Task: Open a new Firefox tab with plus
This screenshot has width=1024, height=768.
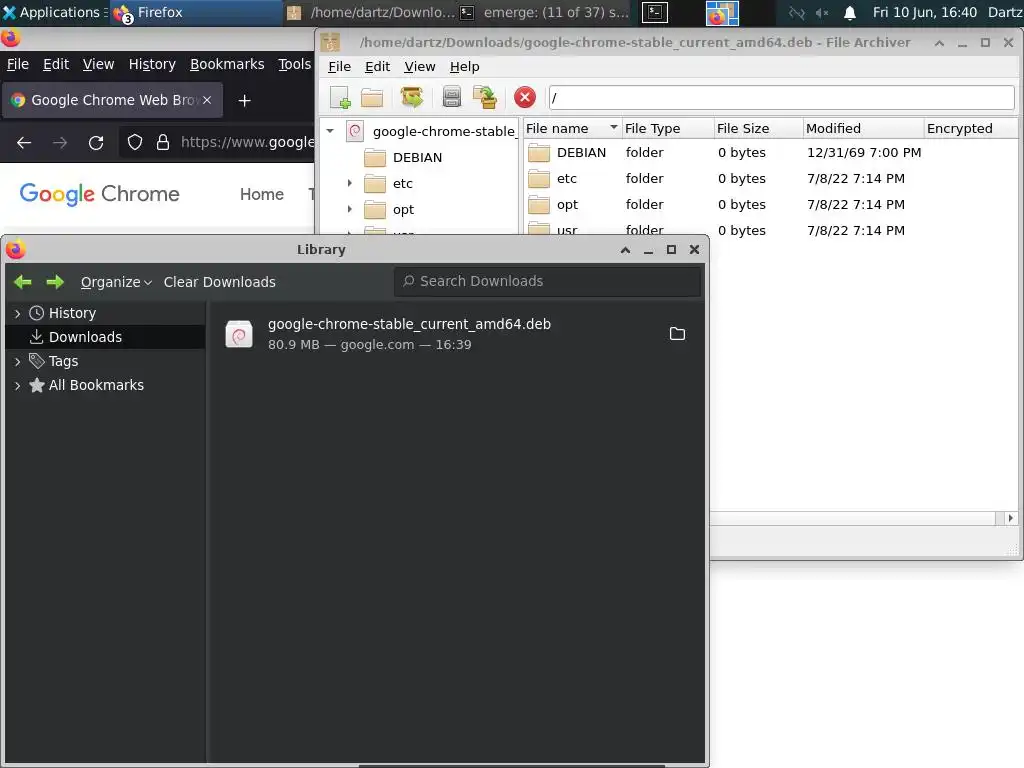Action: (x=244, y=101)
